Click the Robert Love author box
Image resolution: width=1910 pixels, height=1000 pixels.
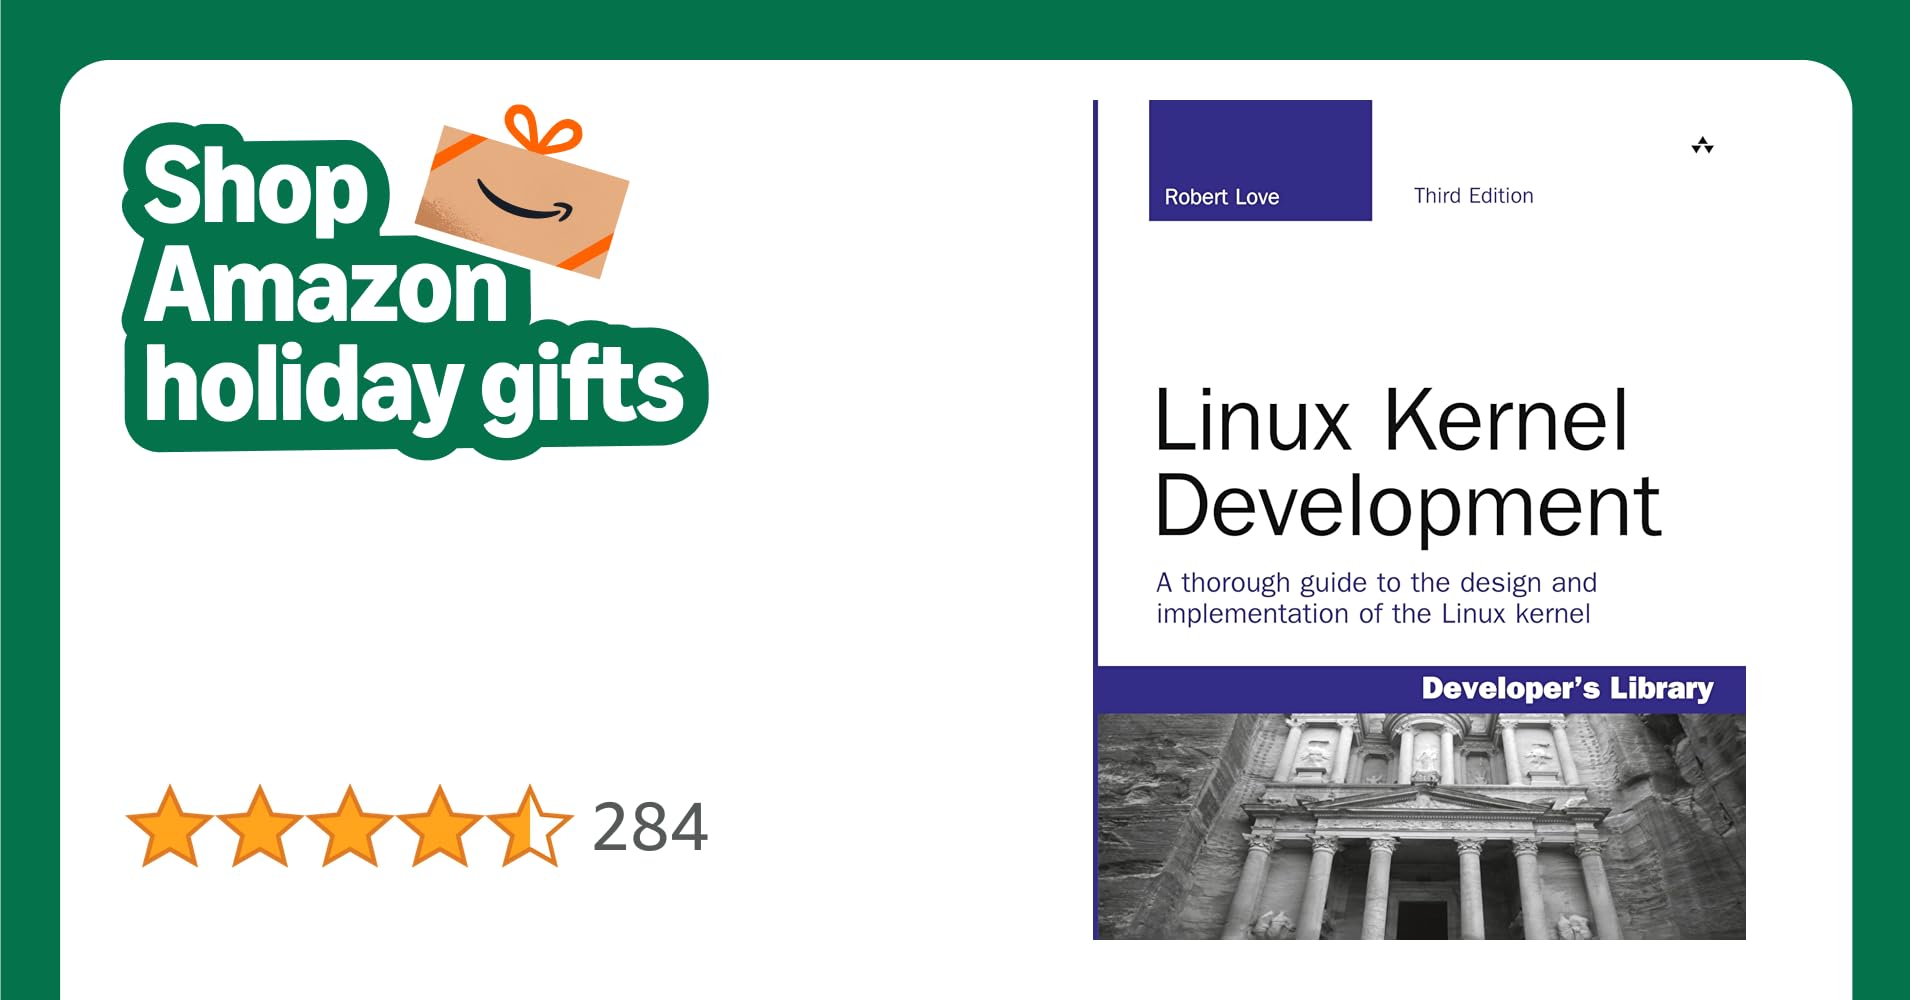[x=1260, y=160]
